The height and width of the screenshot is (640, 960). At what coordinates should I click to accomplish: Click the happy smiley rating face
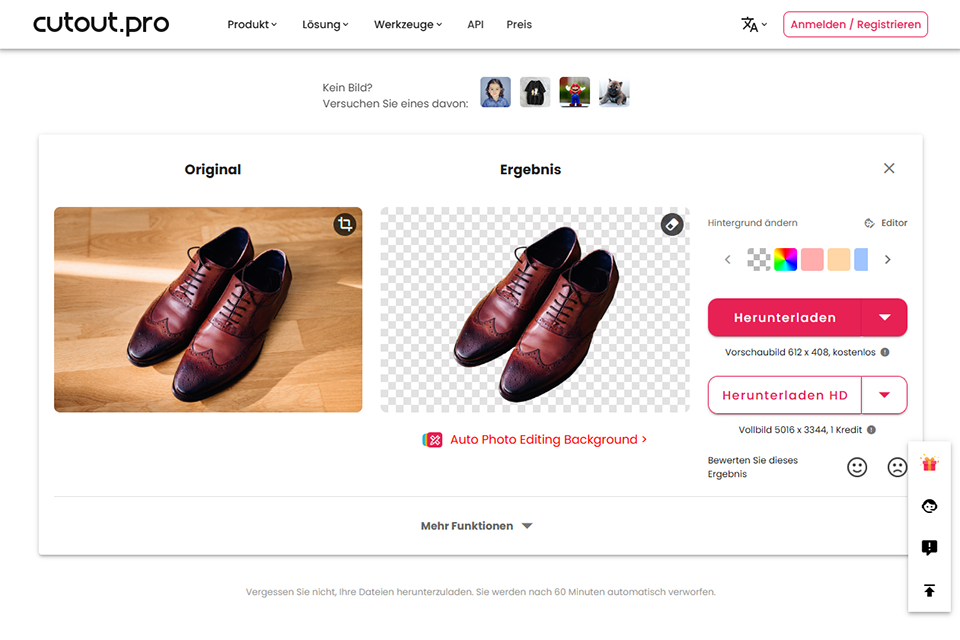(857, 467)
